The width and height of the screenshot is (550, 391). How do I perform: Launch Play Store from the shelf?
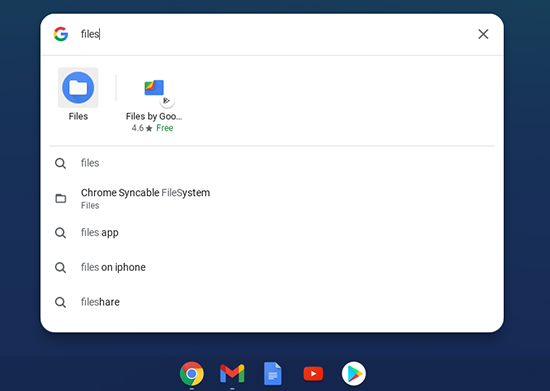point(354,373)
